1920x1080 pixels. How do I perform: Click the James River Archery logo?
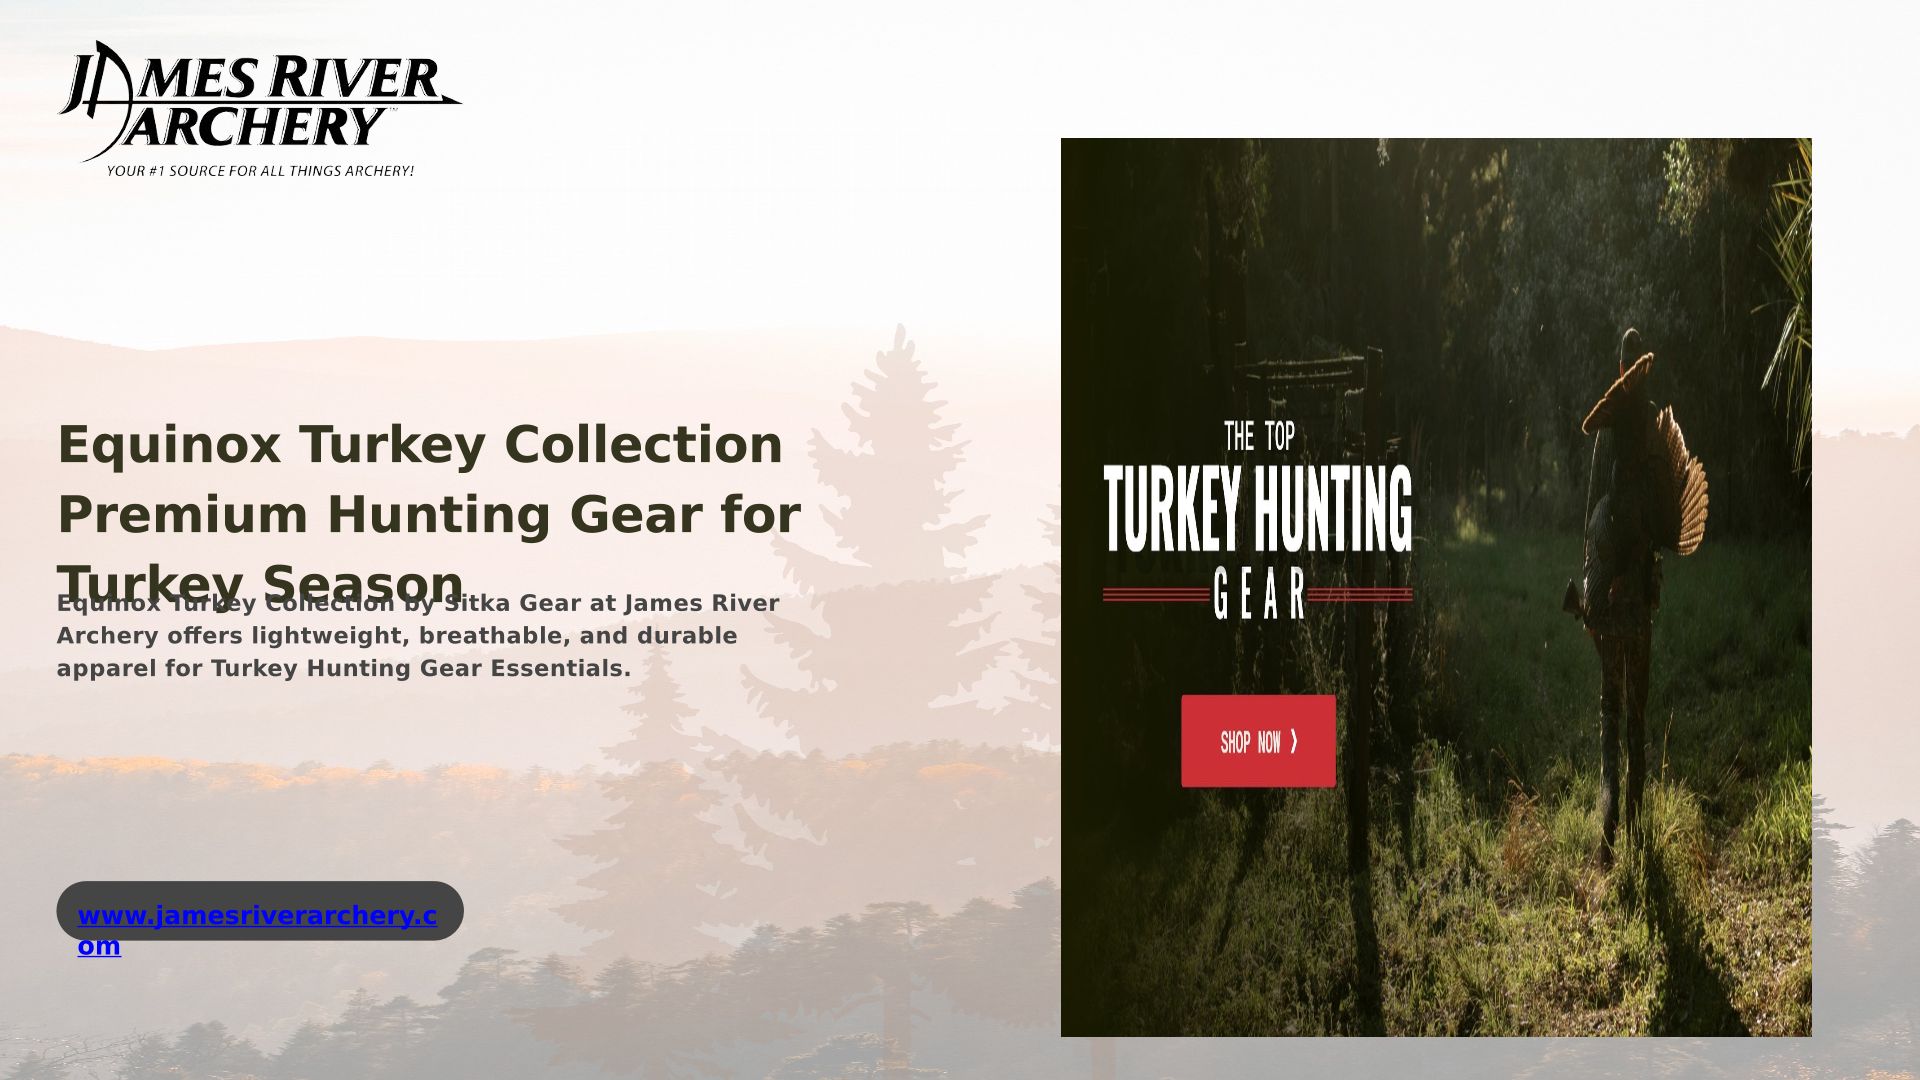point(259,110)
